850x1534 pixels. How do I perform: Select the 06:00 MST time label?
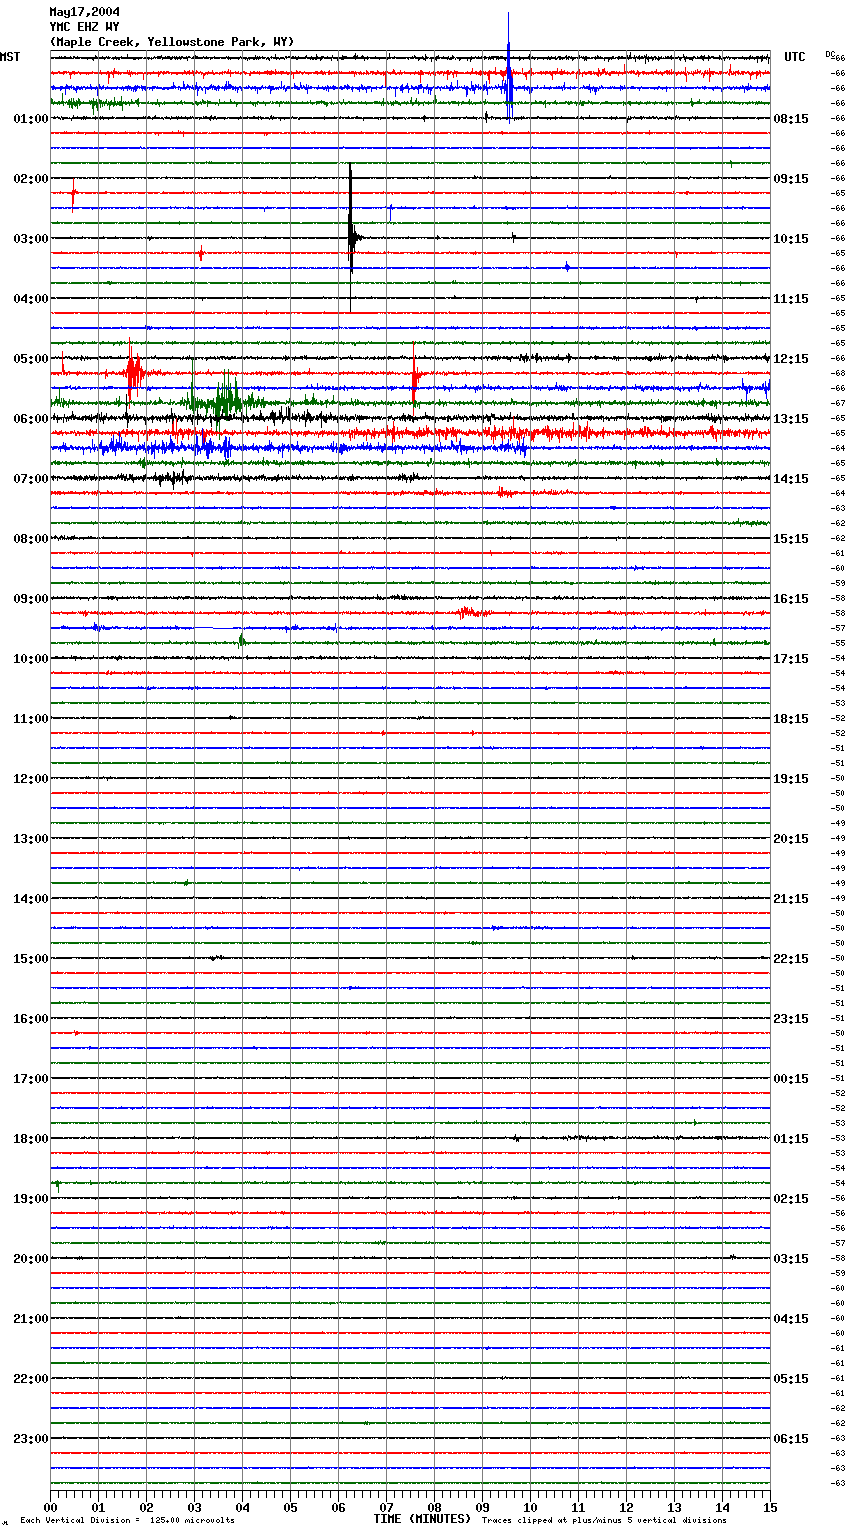(31, 419)
